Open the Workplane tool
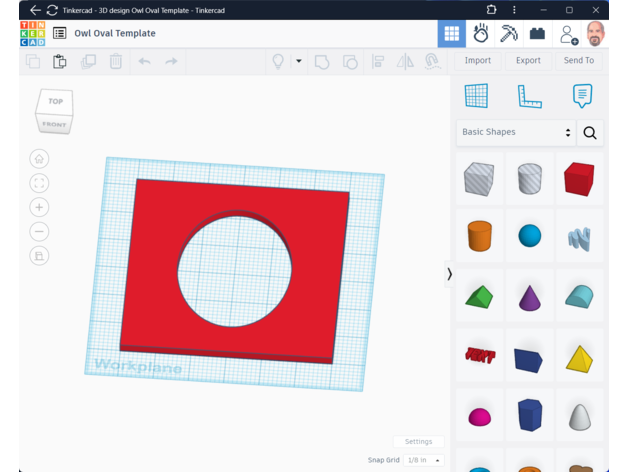628x472 pixels. coord(477,96)
